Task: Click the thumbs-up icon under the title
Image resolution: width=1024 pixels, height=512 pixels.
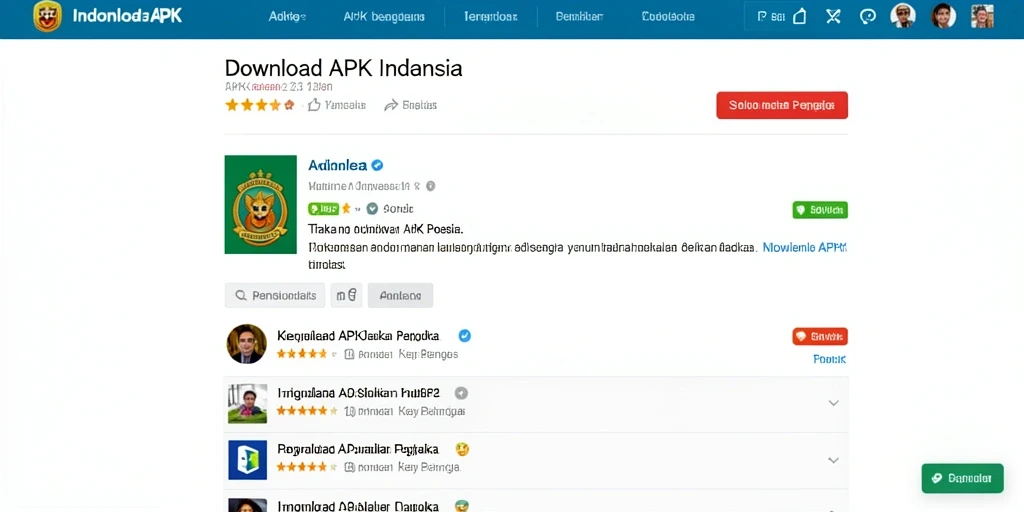Action: (x=314, y=104)
